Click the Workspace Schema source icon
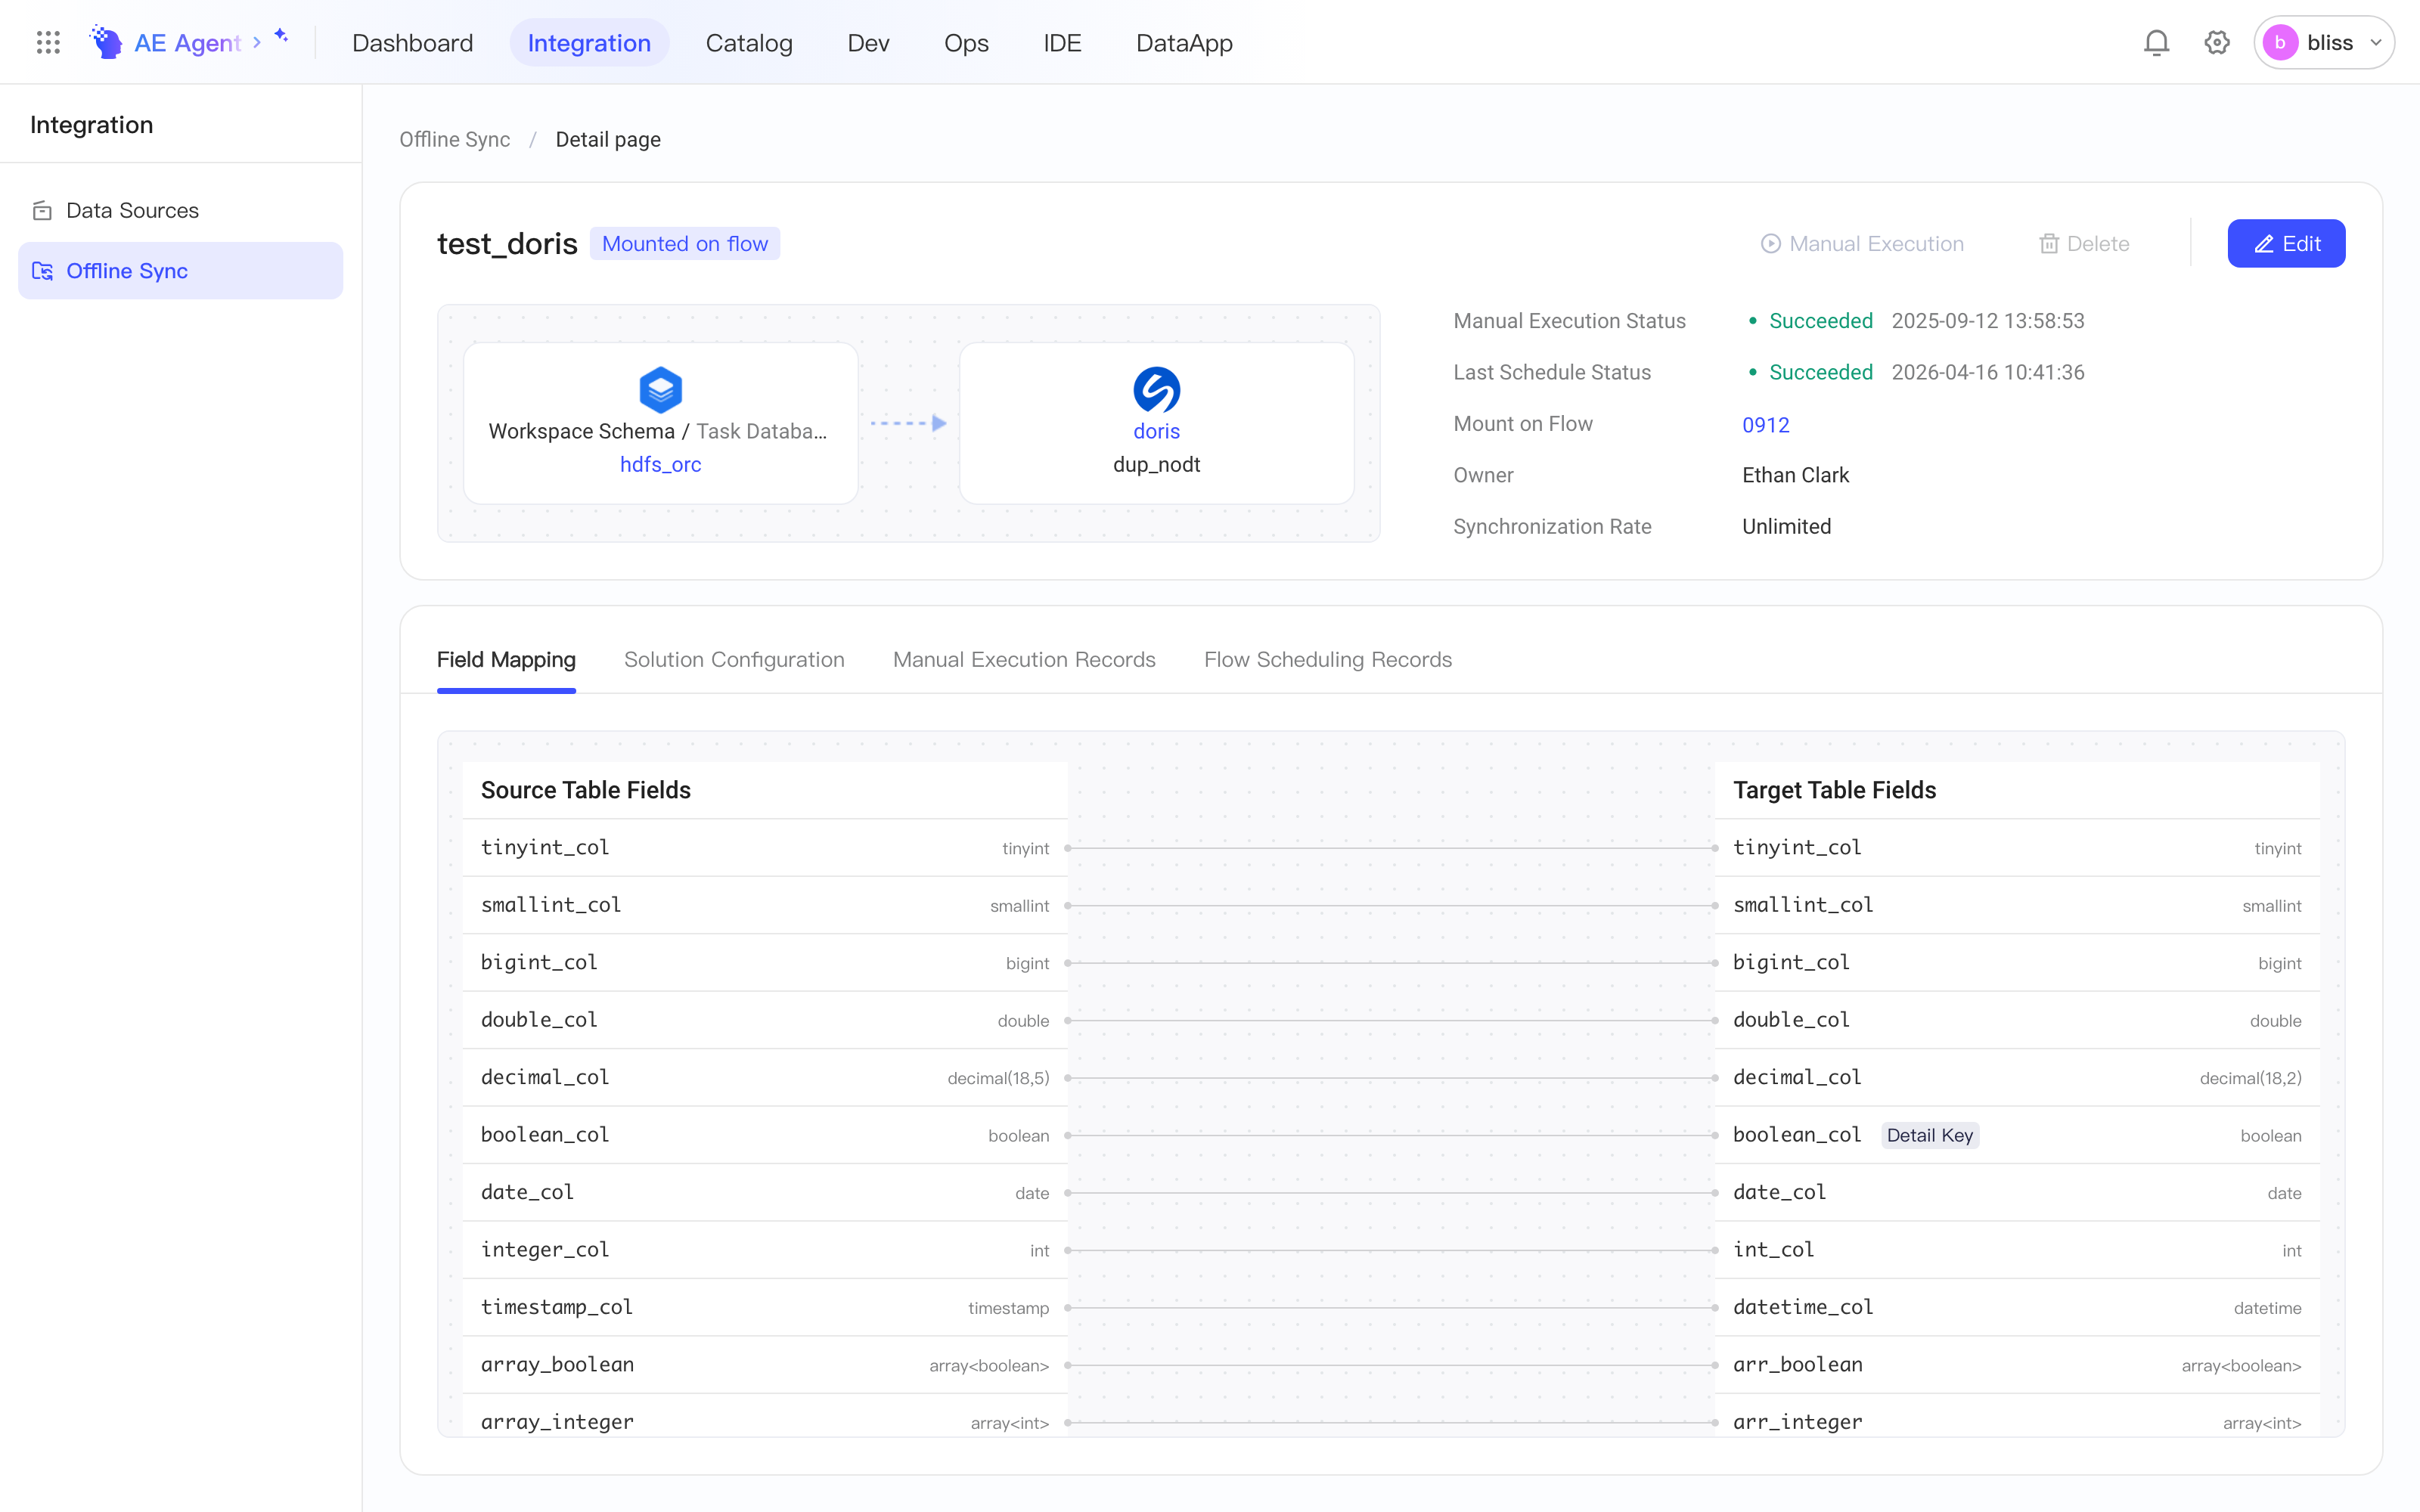Screen dimensions: 2420x1512 [660, 390]
